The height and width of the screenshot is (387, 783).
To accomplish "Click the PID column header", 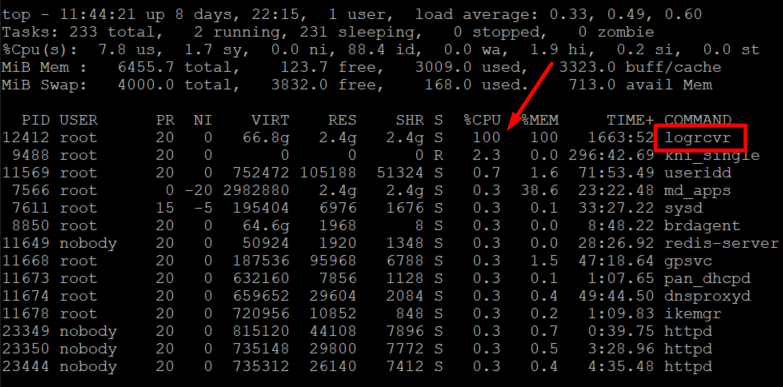I will 35,120.
